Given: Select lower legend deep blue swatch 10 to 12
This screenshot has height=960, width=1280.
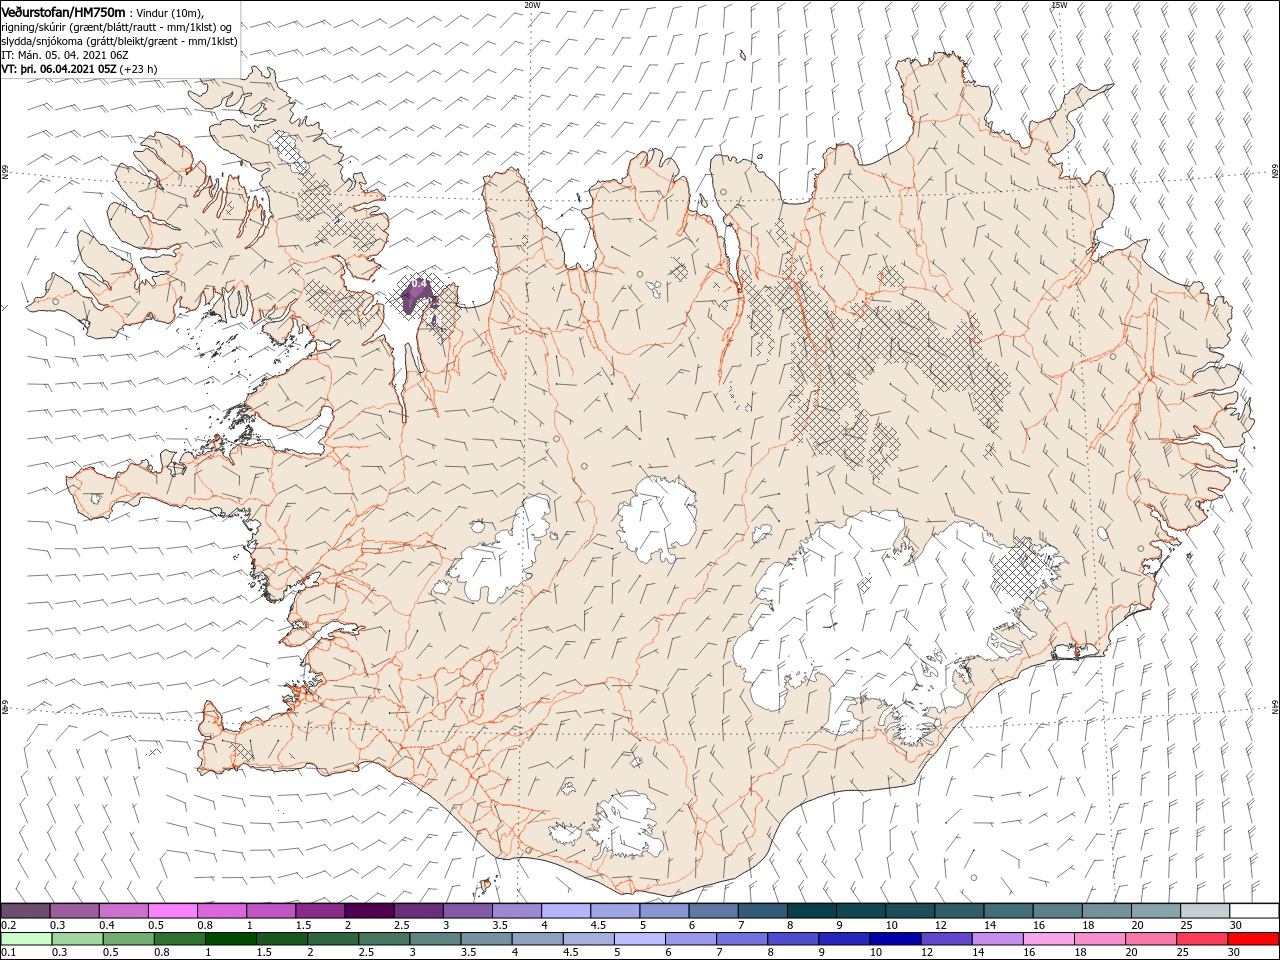Looking at the screenshot, I should click(895, 939).
